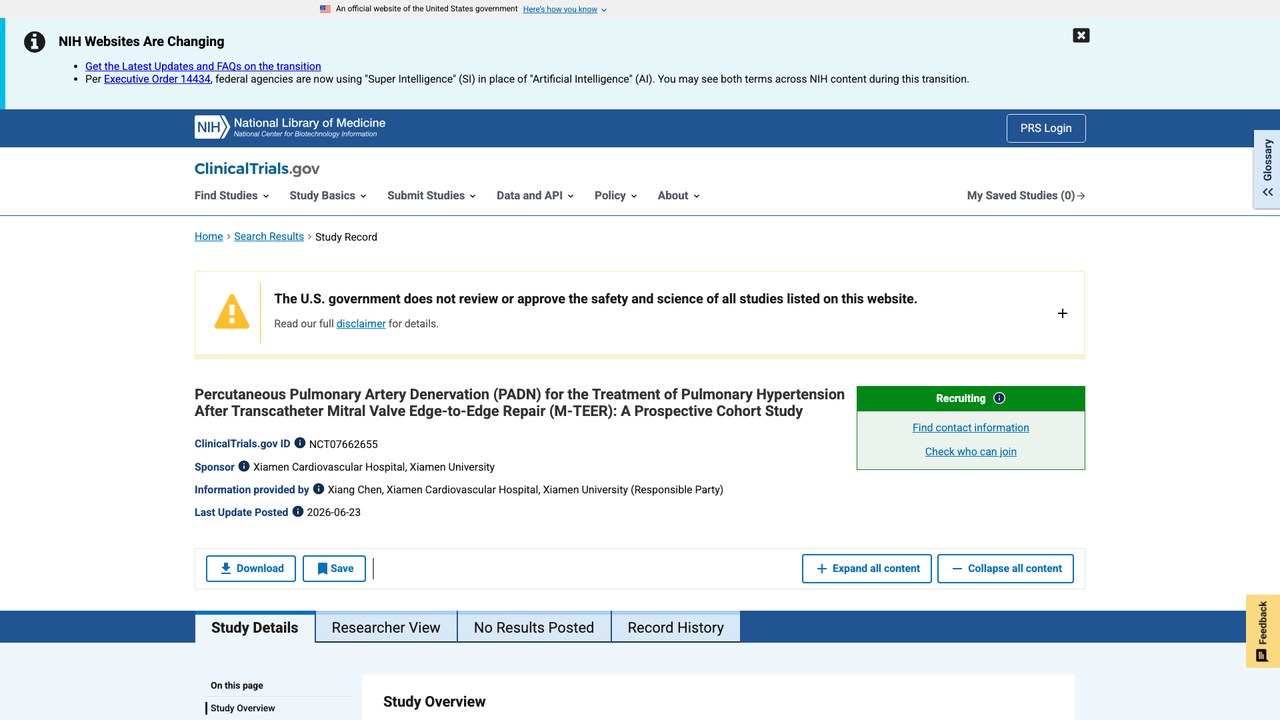Click the ClinicalTrials.gov site logo
Viewport: 1280px width, 720px height.
257,169
